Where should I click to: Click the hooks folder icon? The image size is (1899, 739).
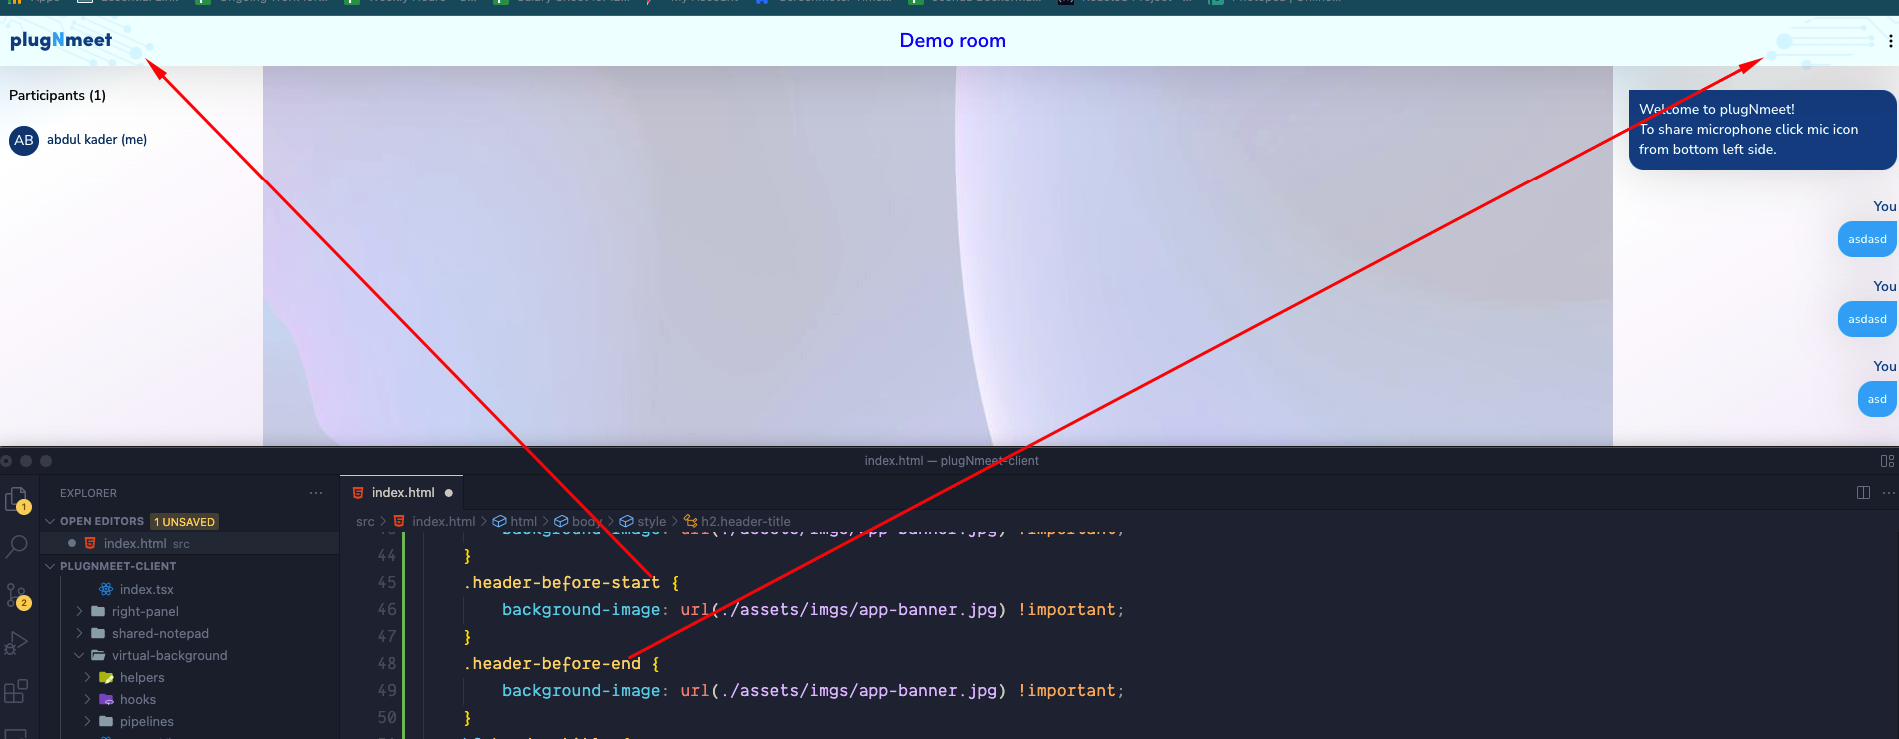(106, 699)
